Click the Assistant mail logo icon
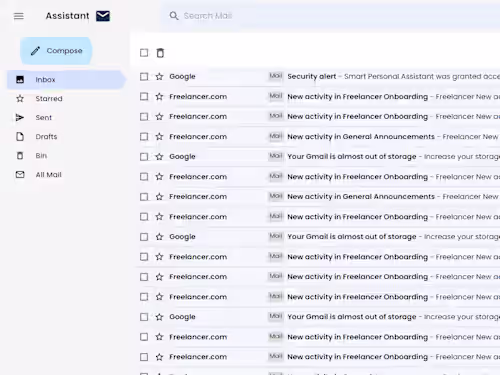Screen dimensions: 500x375 [103, 16]
